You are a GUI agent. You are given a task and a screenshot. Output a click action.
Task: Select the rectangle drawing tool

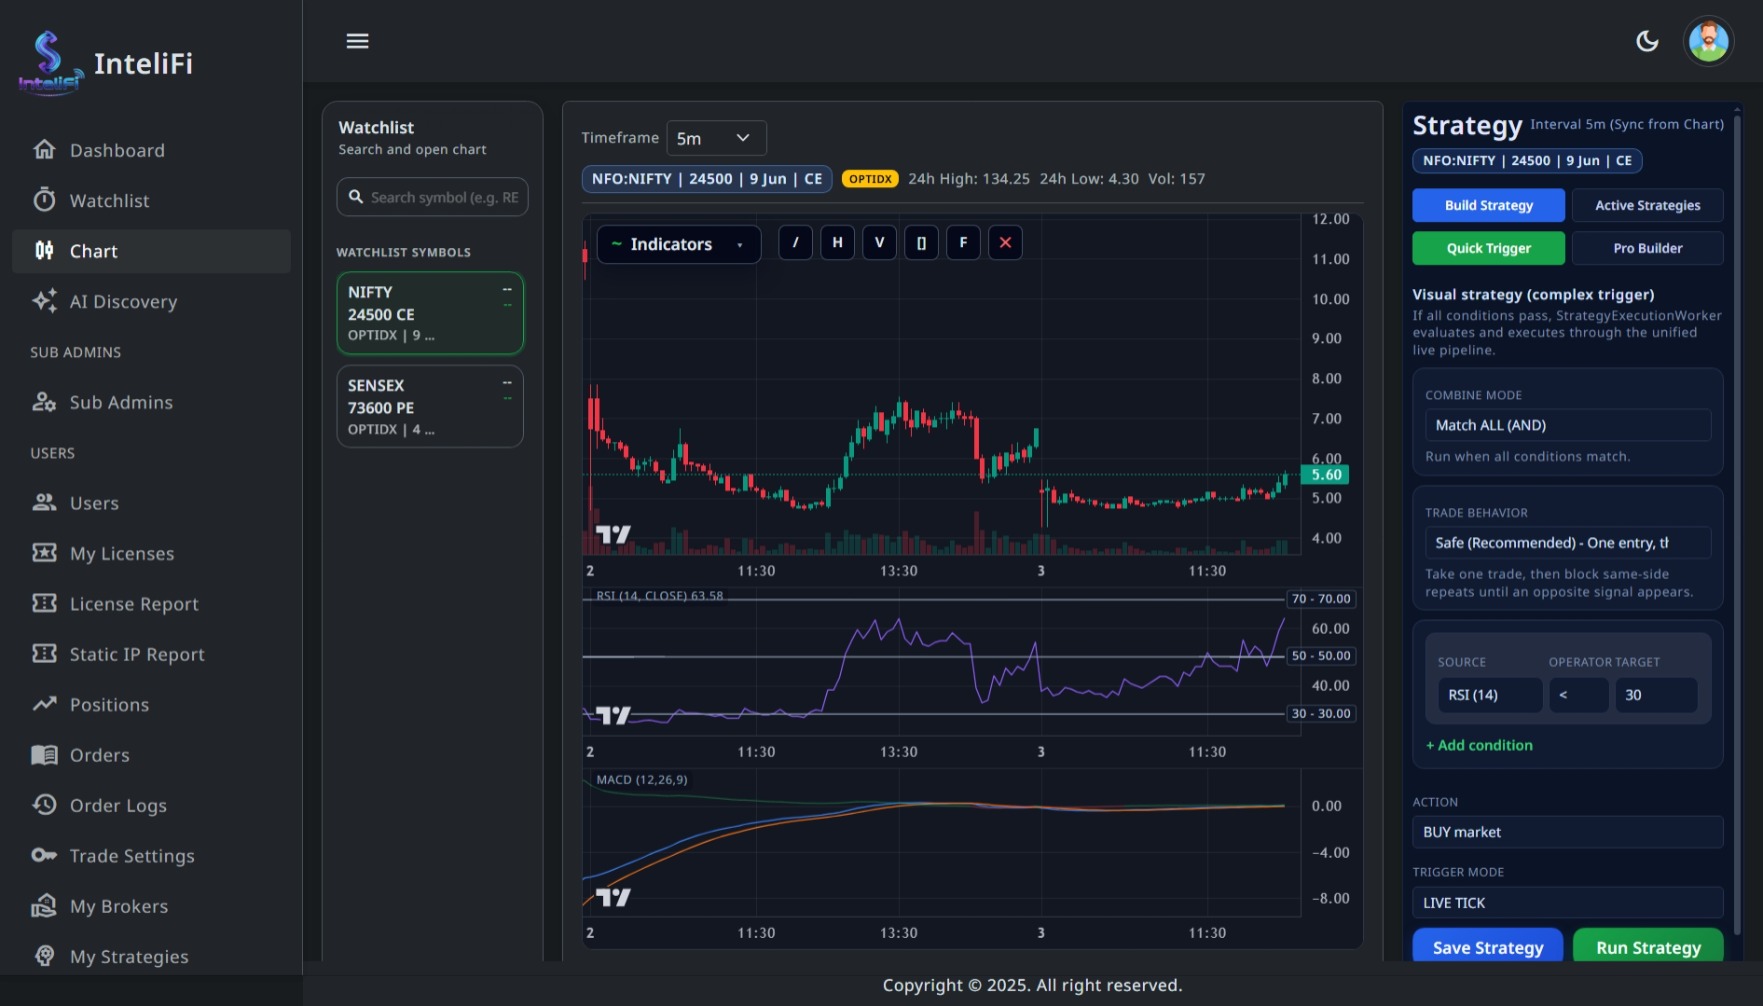pos(921,243)
